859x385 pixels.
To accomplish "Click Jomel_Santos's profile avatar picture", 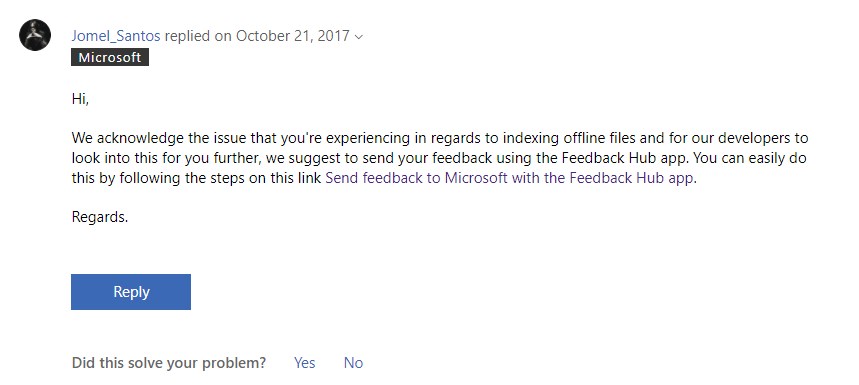I will (35, 35).
